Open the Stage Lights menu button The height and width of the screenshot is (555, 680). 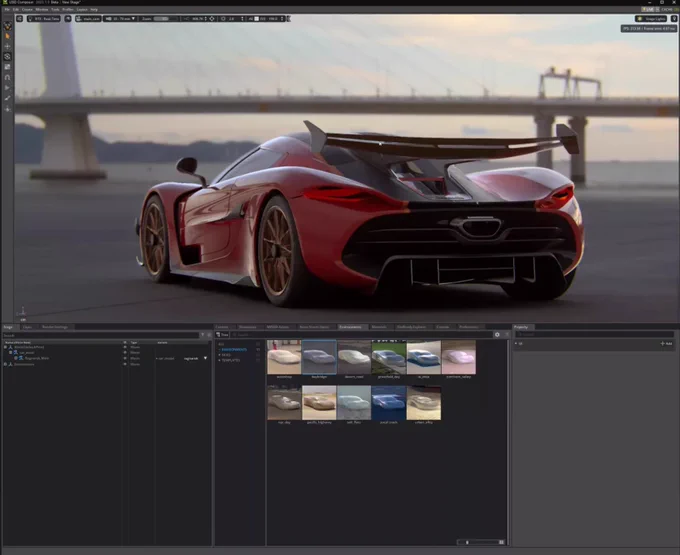651,19
